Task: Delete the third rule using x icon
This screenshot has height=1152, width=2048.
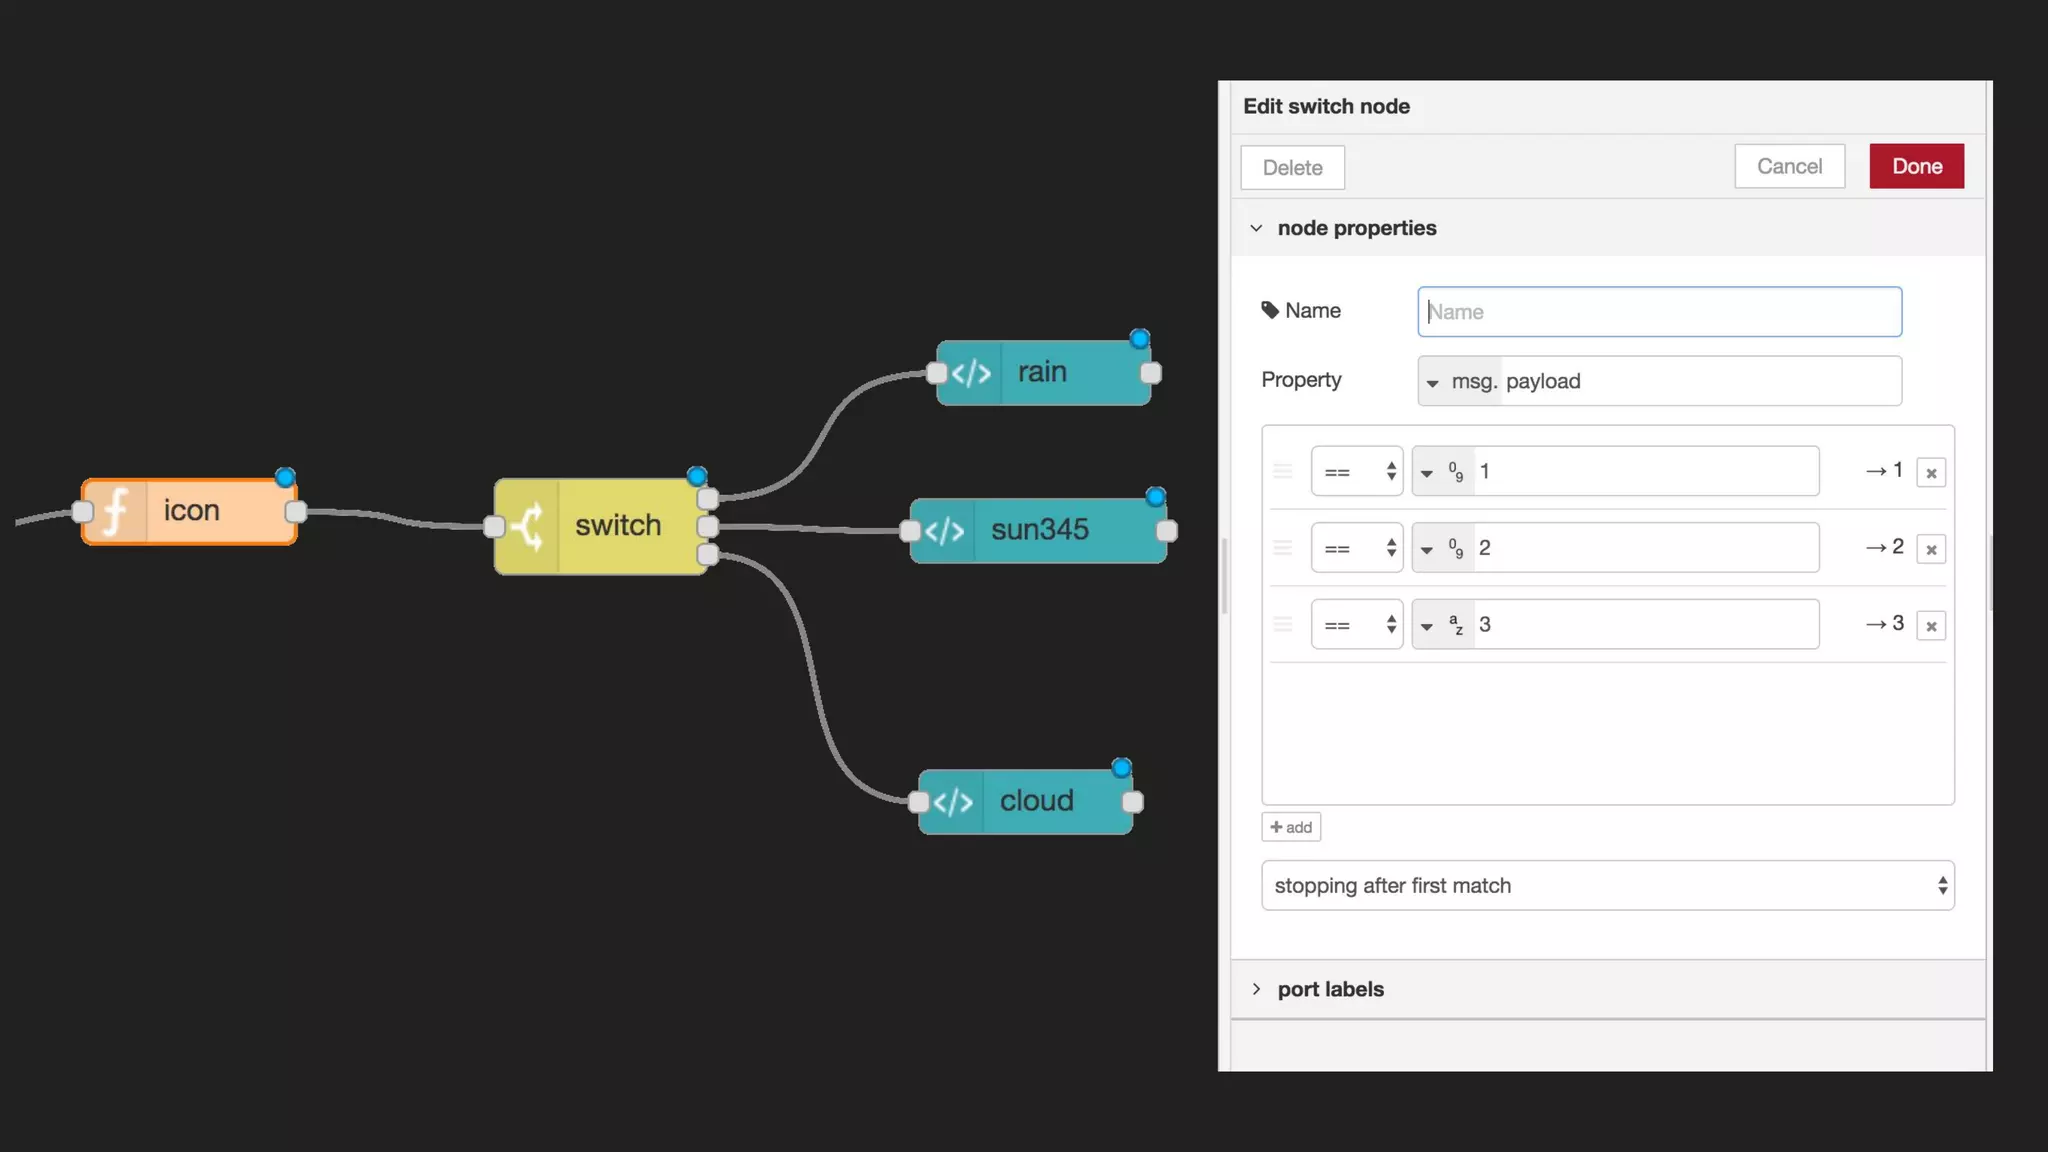Action: 1930,626
